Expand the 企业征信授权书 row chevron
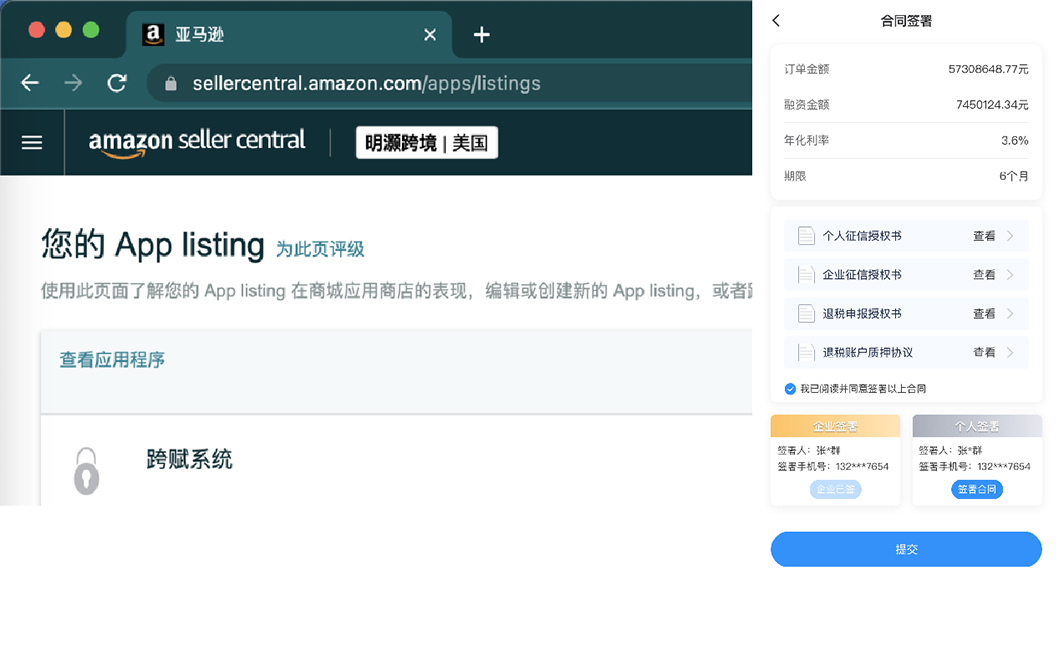The height and width of the screenshot is (653, 1059). [x=1010, y=275]
